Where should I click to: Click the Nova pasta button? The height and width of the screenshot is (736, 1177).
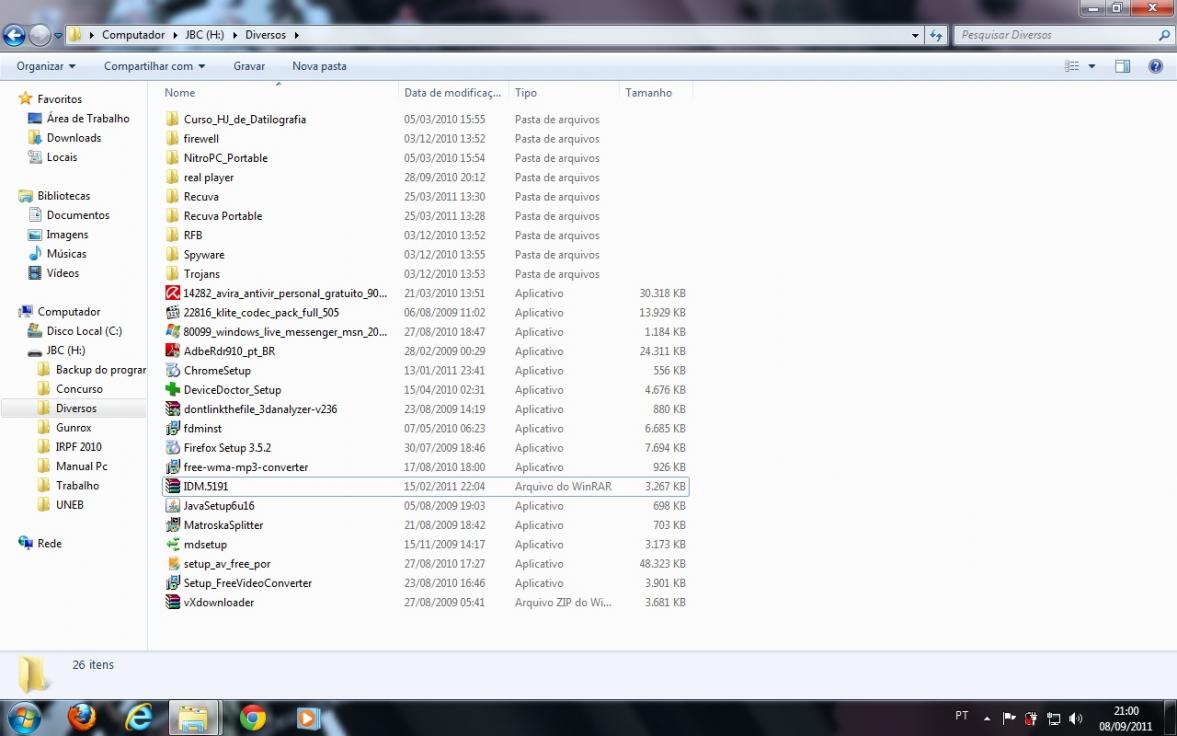pyautogui.click(x=319, y=66)
